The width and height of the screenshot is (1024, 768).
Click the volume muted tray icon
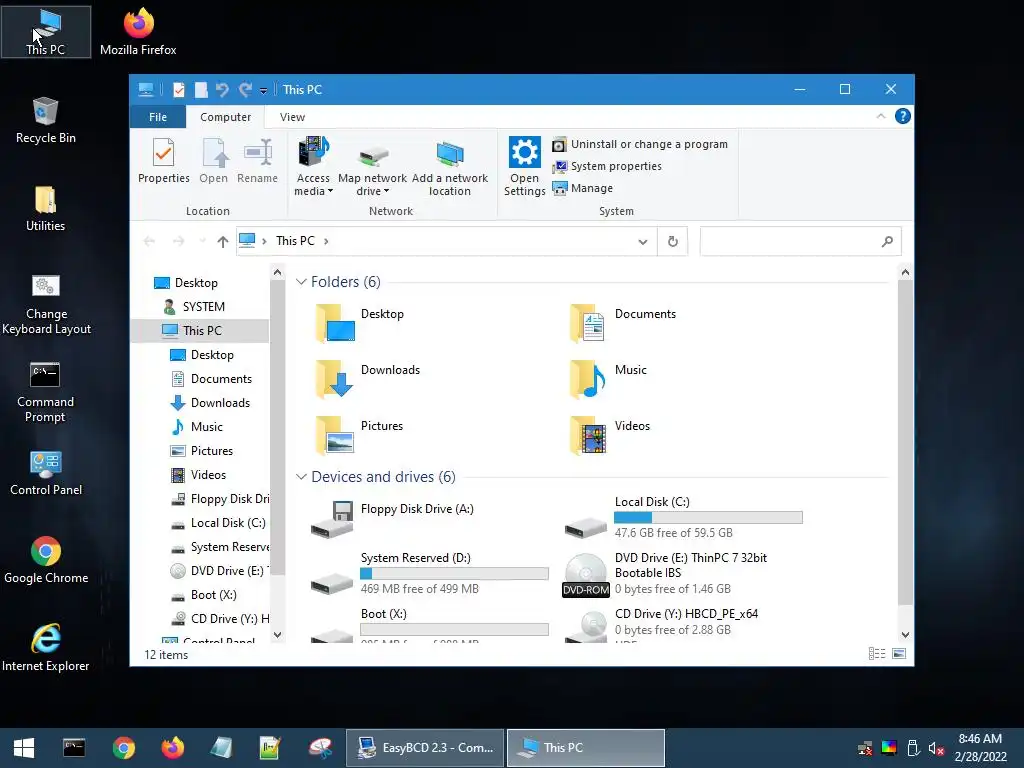point(936,748)
